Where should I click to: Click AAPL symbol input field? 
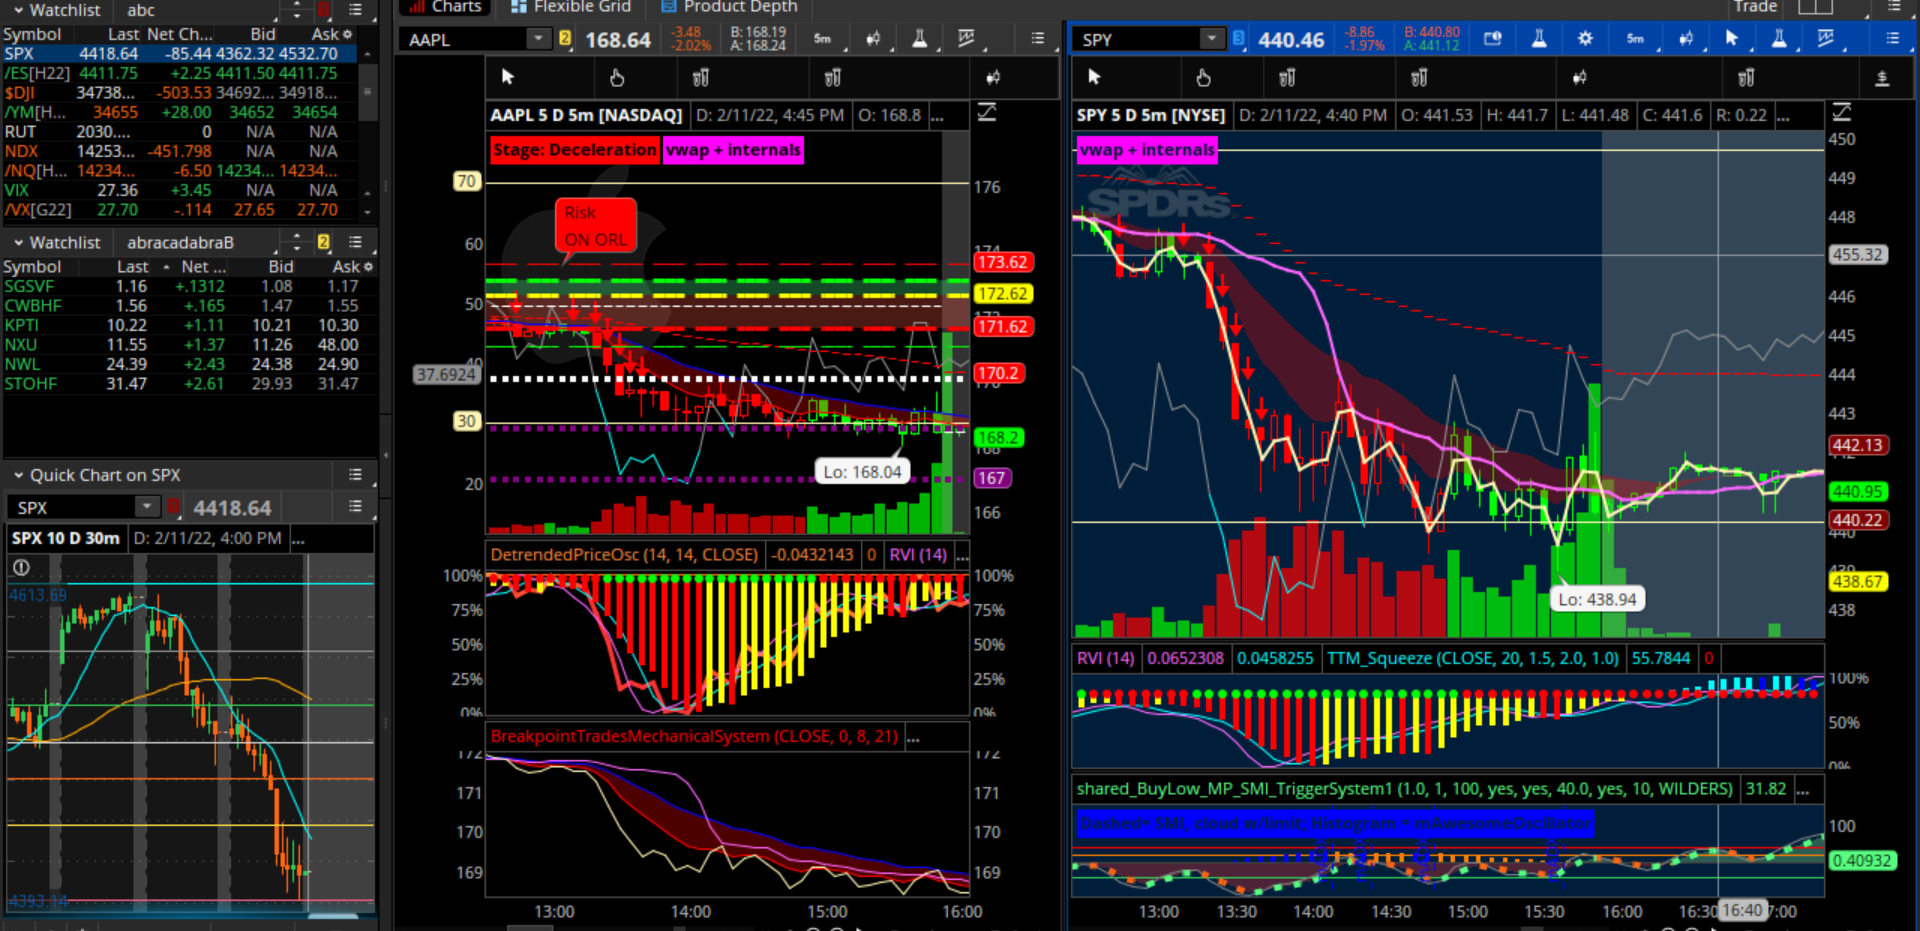[464, 39]
